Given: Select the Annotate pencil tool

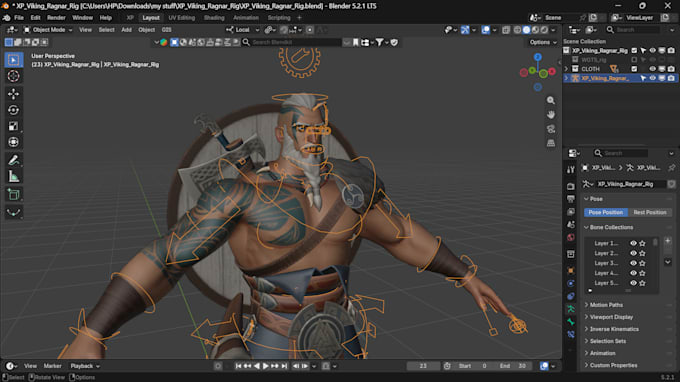Looking at the screenshot, I should [13, 160].
